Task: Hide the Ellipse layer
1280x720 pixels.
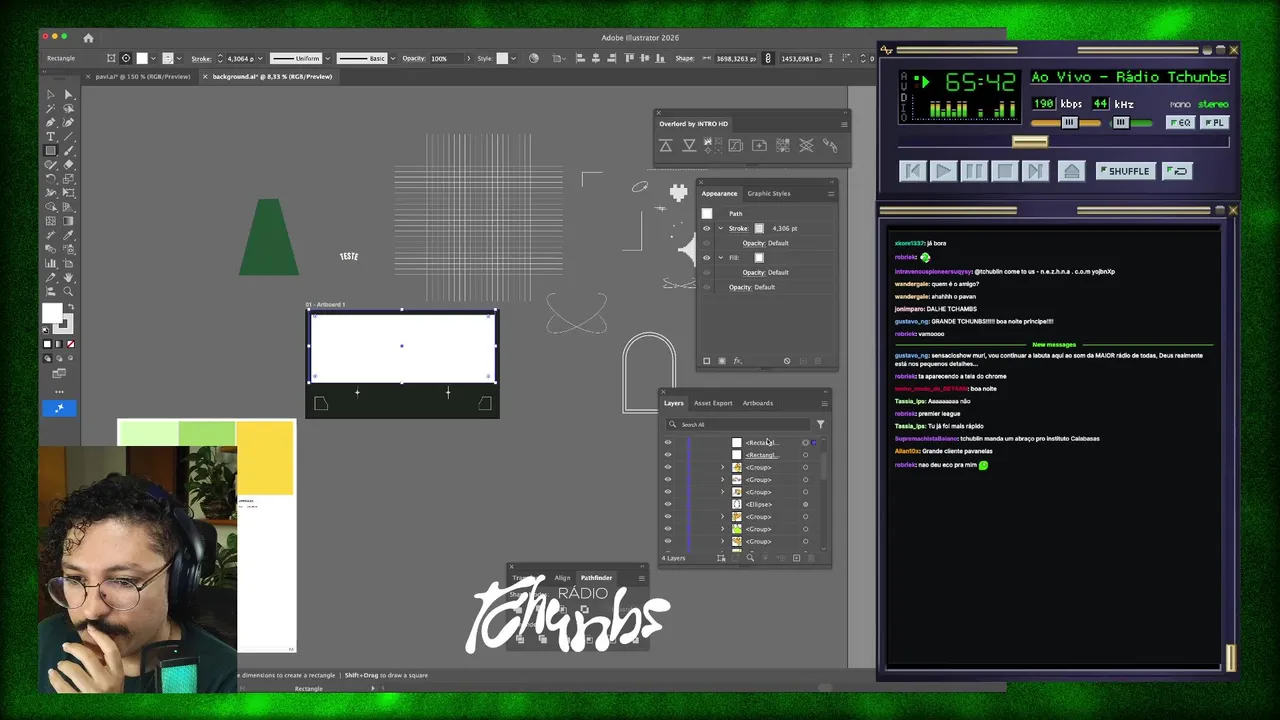Action: point(668,504)
